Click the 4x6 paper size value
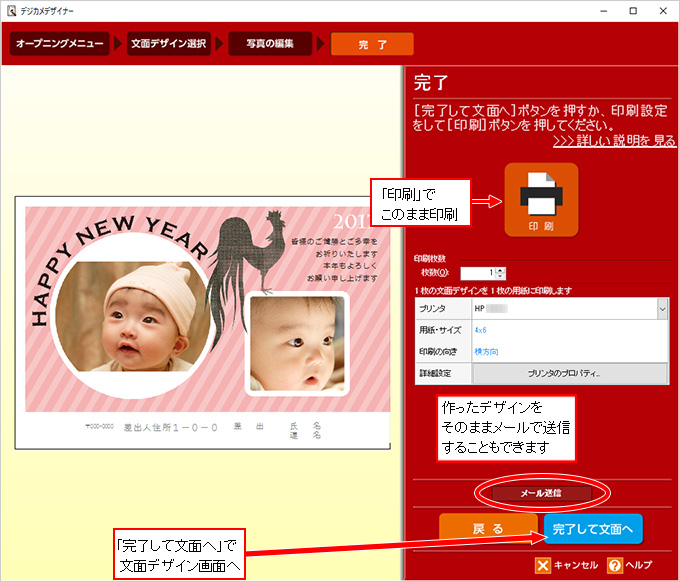Screen dimensions: 680x582 tap(481, 330)
